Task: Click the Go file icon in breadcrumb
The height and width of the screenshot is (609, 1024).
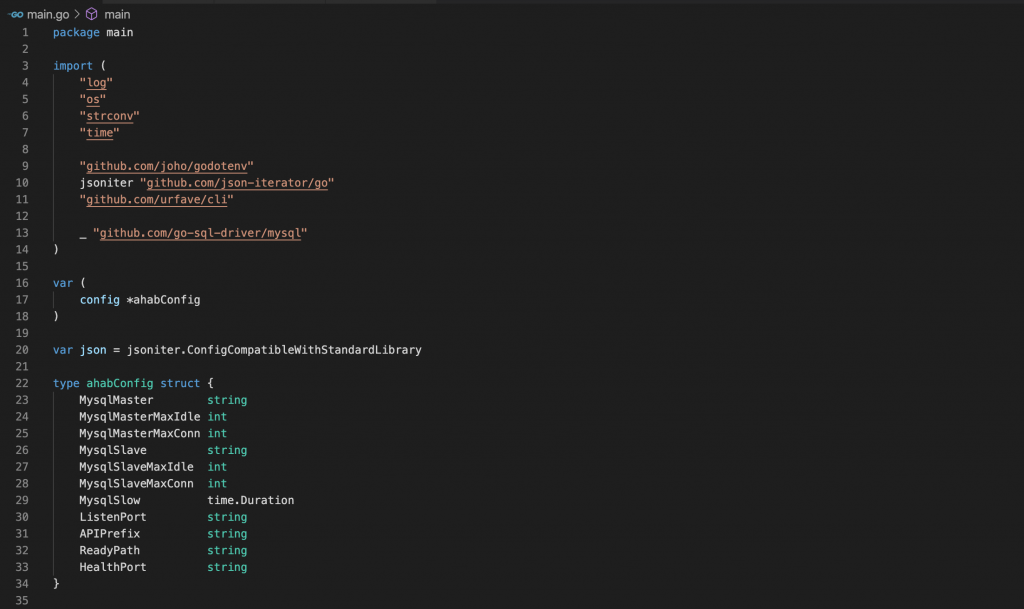Action: coord(16,14)
